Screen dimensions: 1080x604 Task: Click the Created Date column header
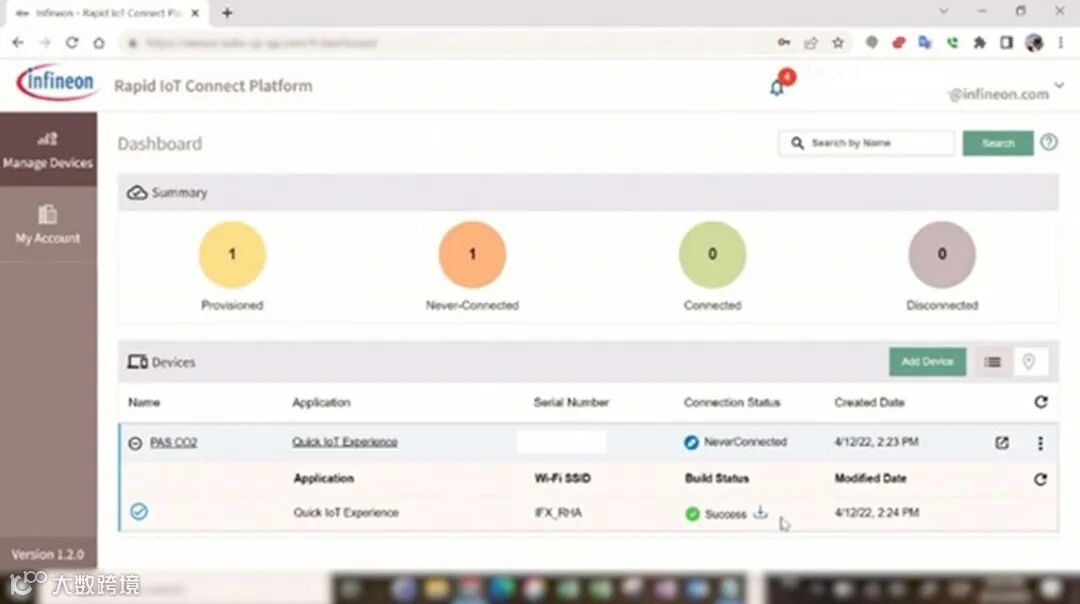[869, 402]
